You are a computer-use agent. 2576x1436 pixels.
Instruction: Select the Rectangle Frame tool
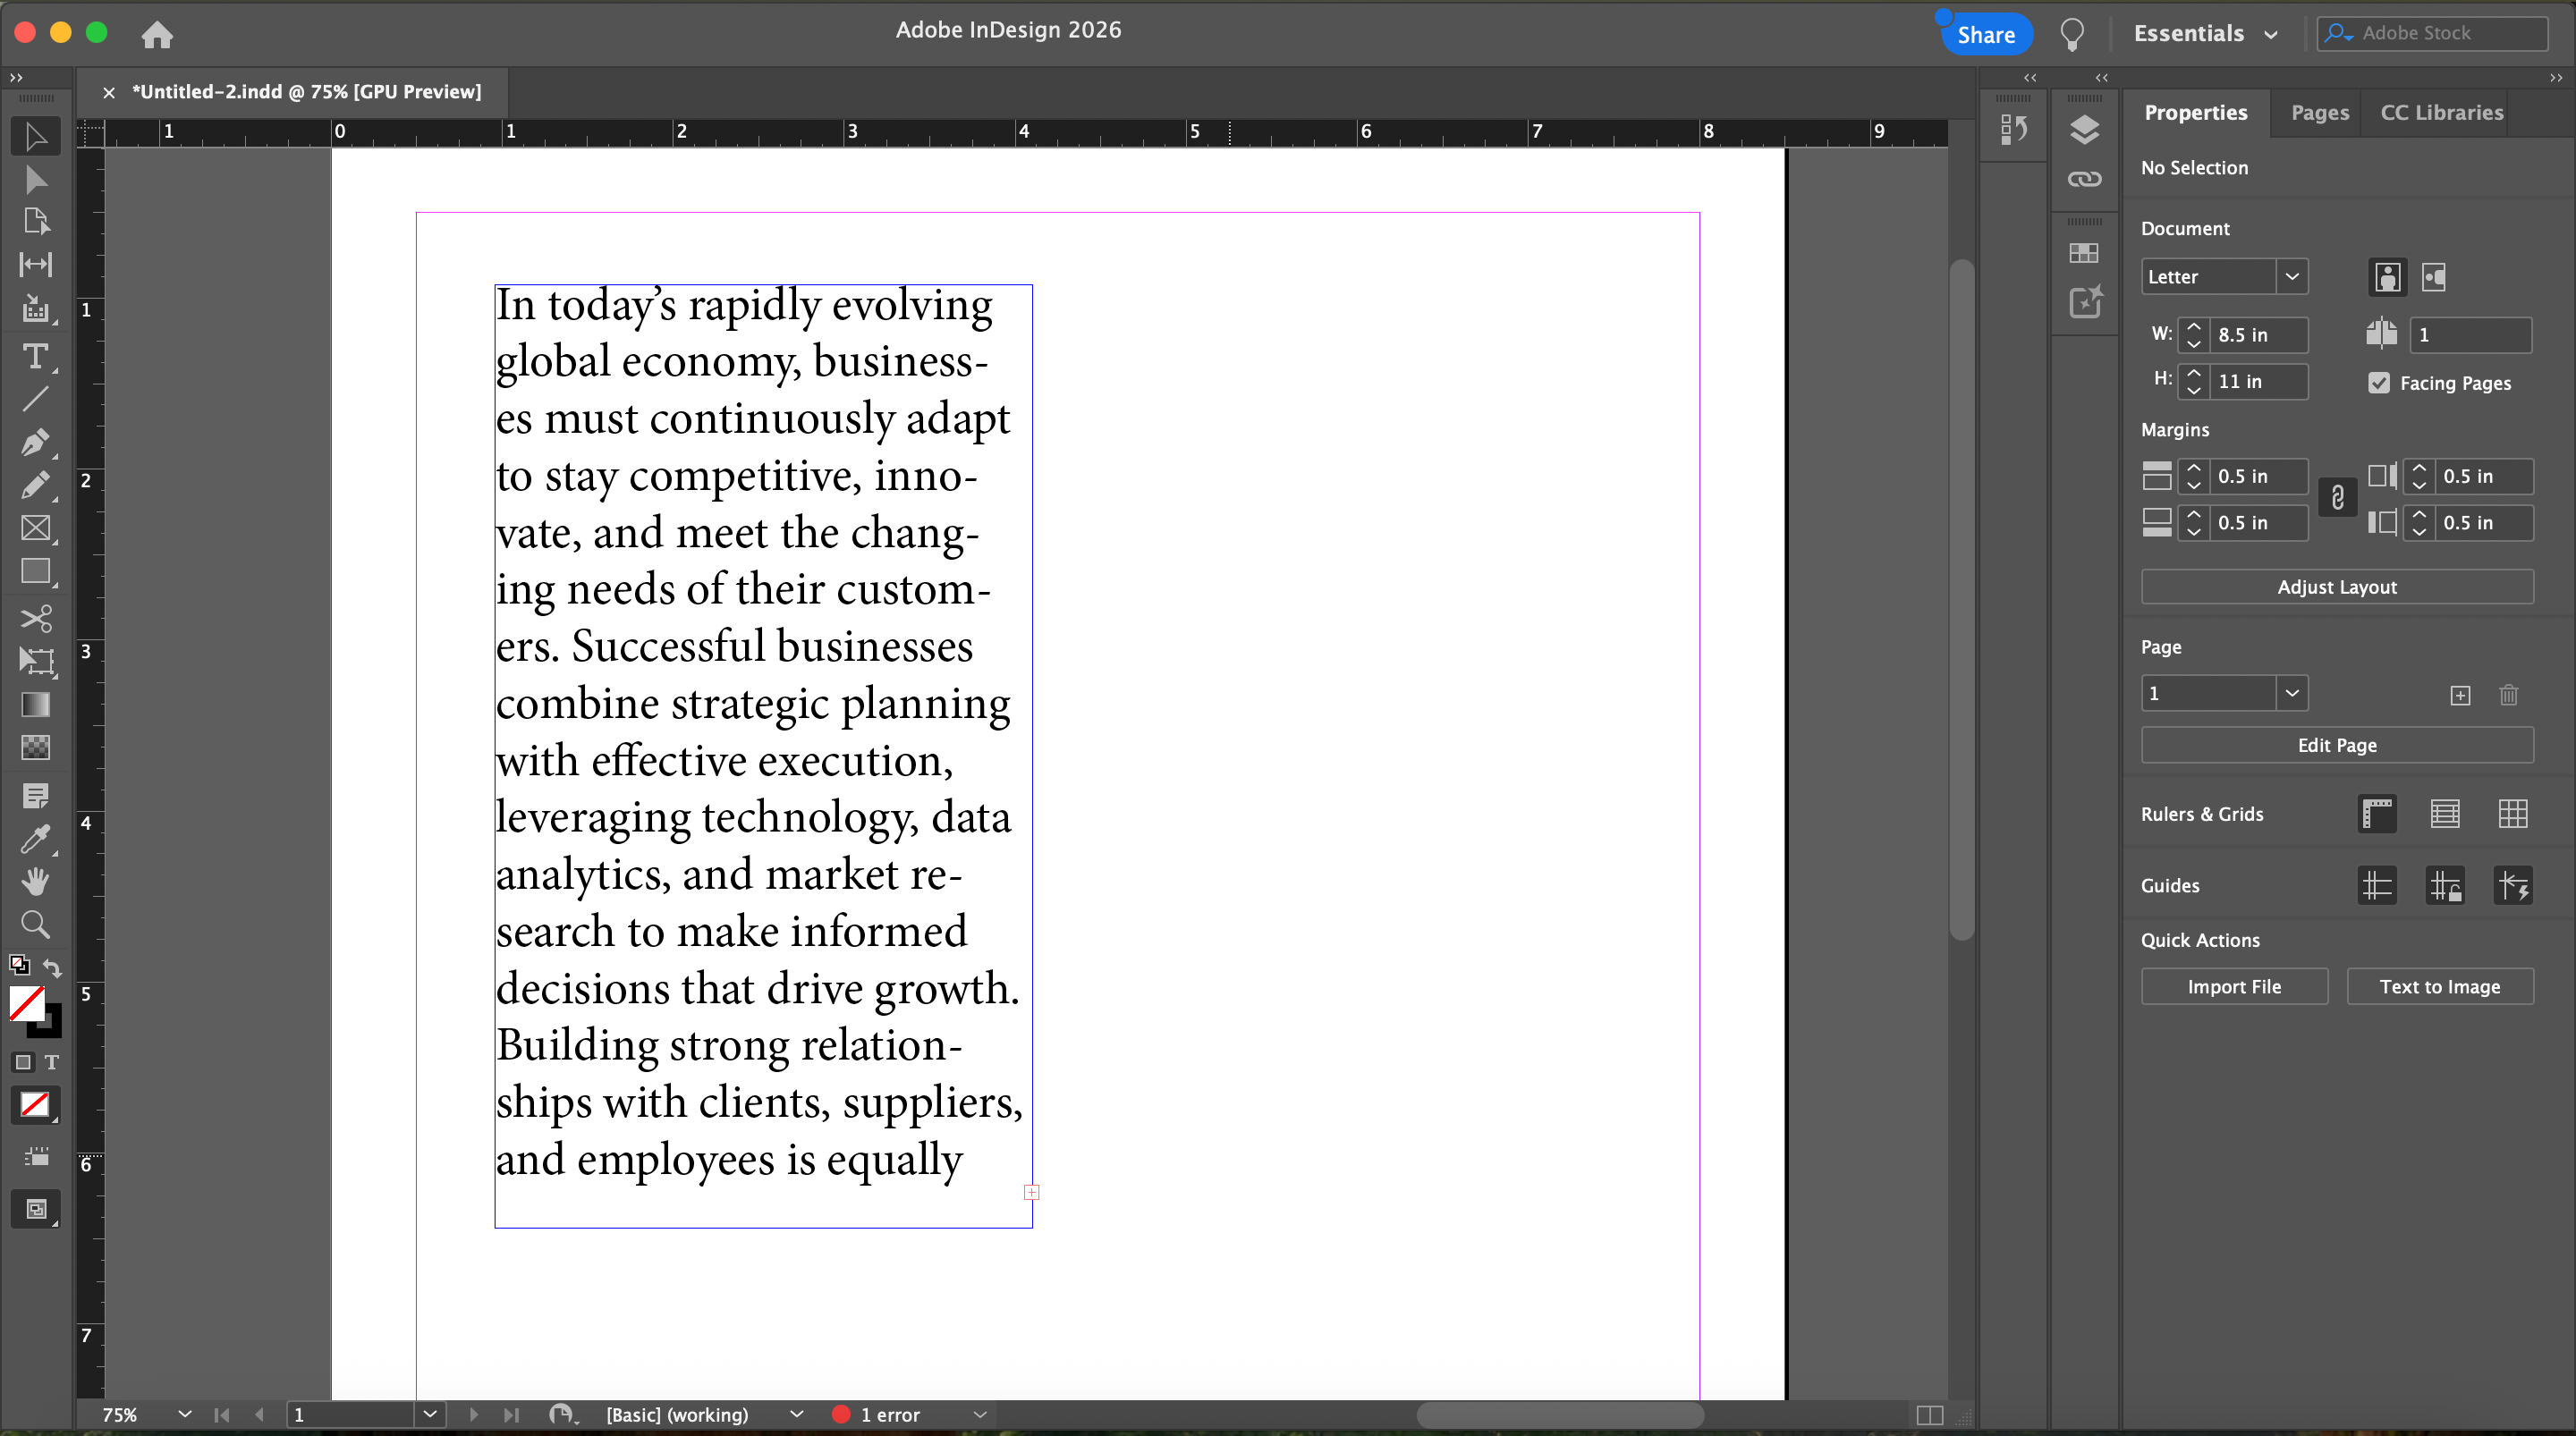35,528
